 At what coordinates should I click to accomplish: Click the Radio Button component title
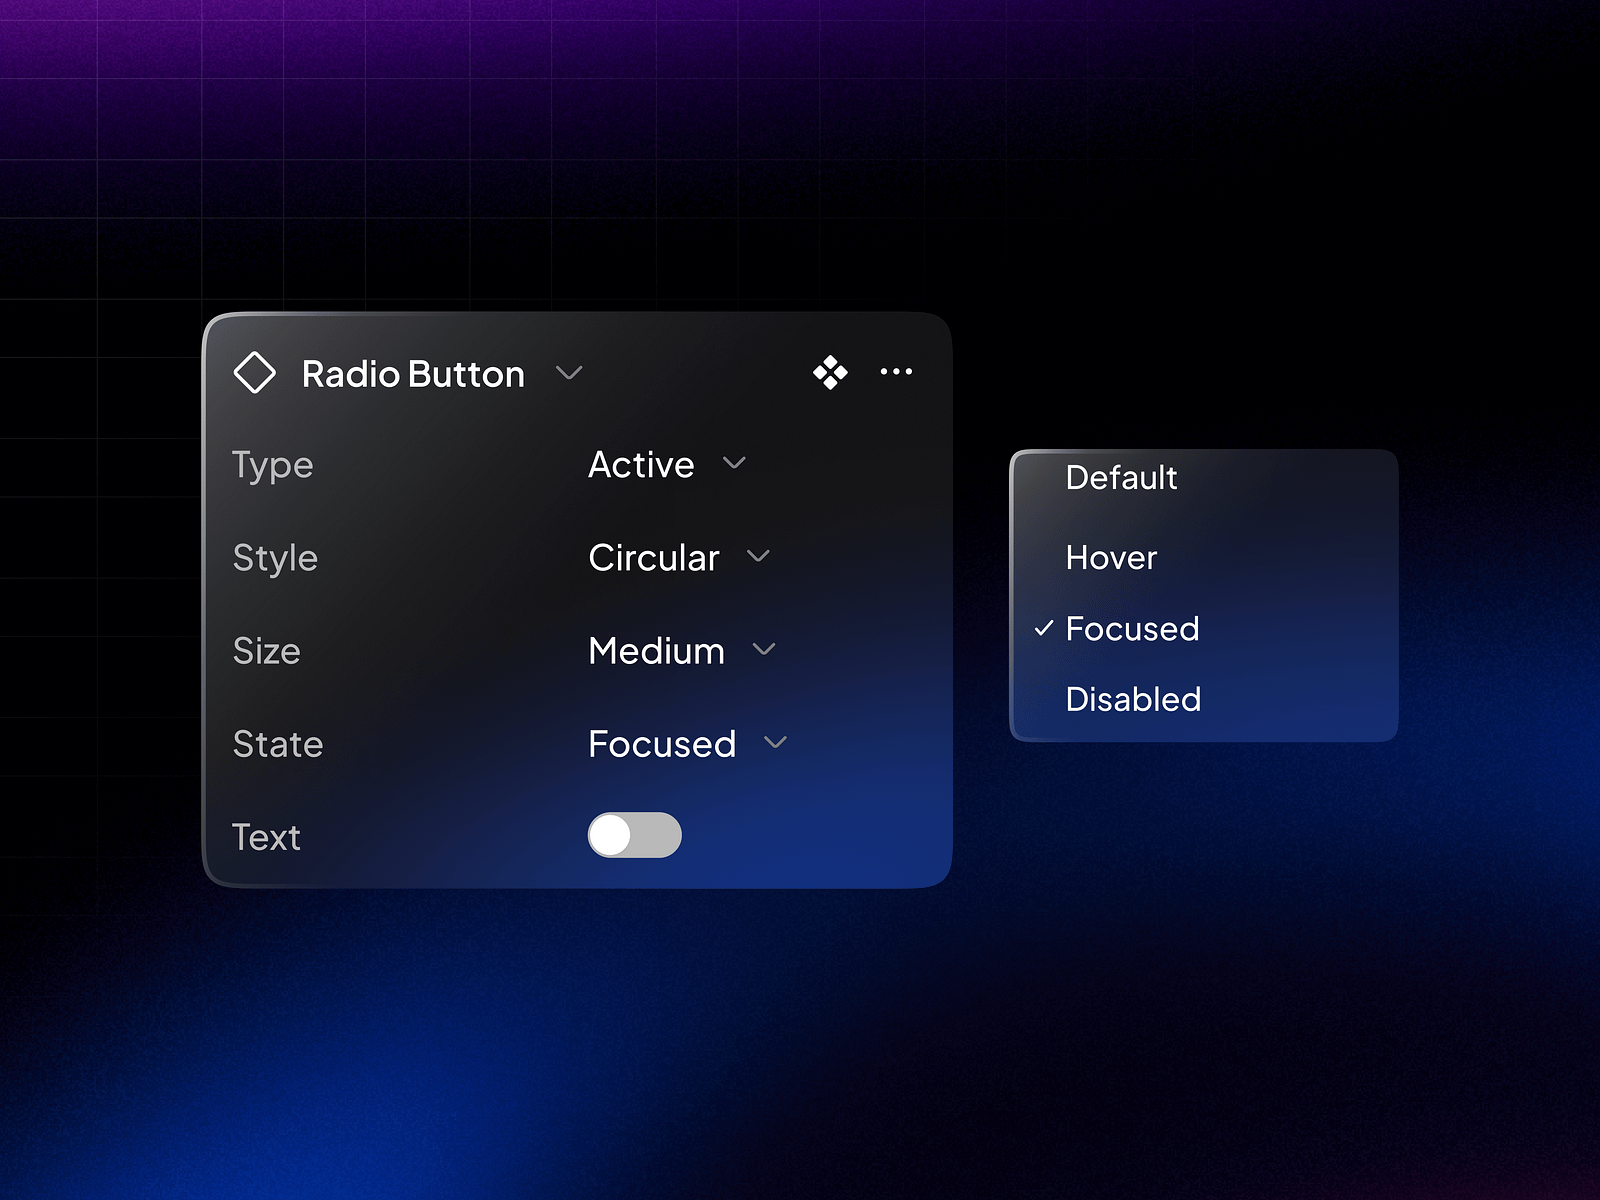tap(412, 373)
